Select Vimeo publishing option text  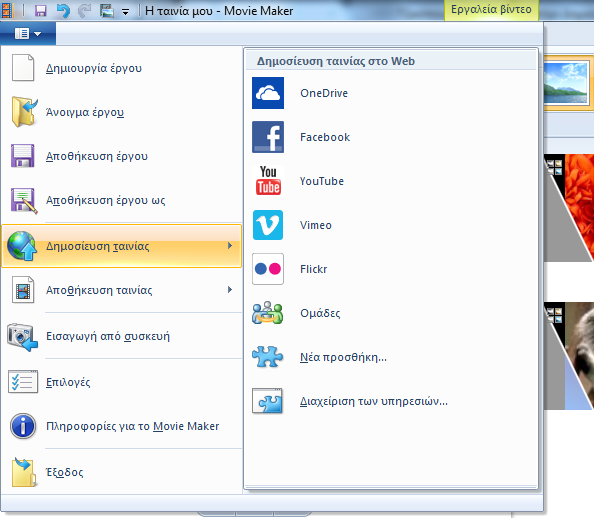pos(316,225)
